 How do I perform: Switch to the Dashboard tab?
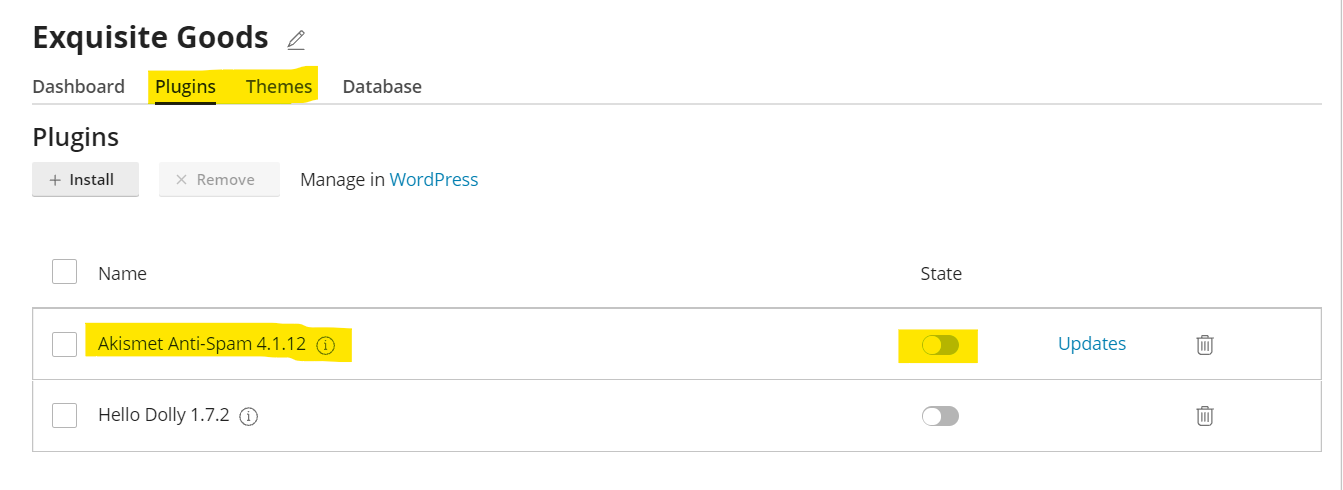coord(79,86)
